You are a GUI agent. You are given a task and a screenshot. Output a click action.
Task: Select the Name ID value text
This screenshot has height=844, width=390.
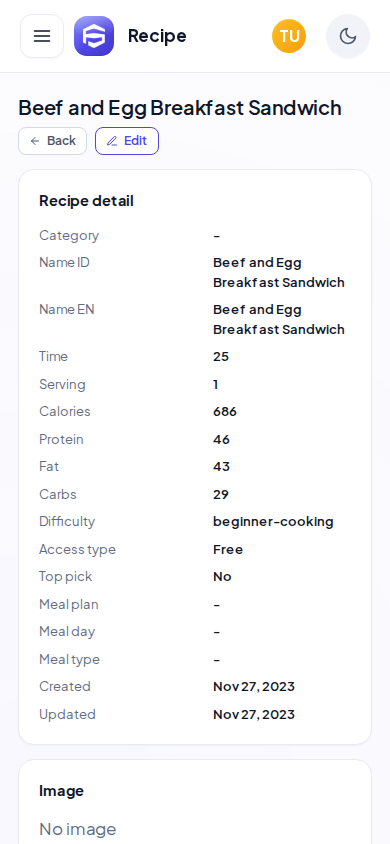[279, 272]
